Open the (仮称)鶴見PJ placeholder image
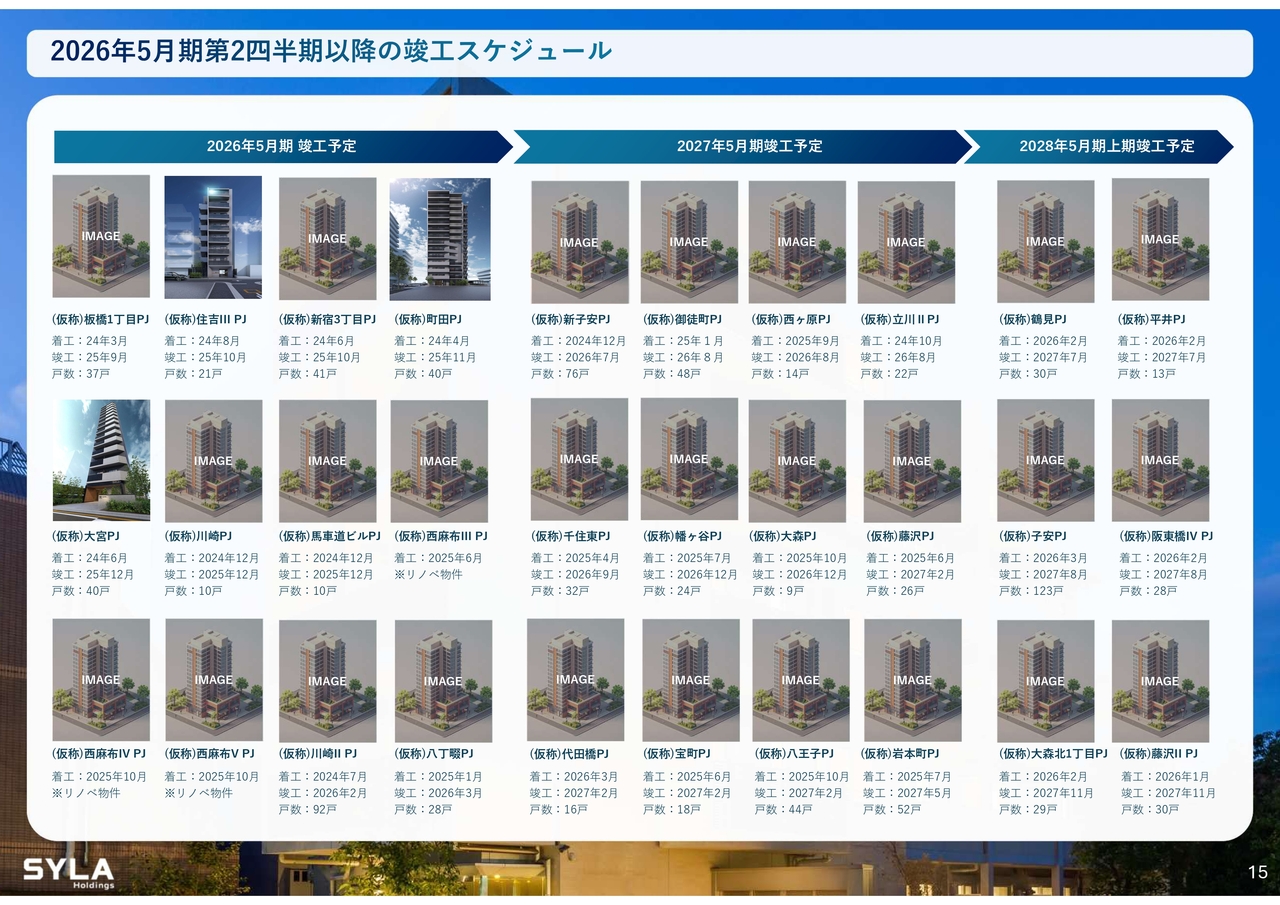 pos(1045,241)
